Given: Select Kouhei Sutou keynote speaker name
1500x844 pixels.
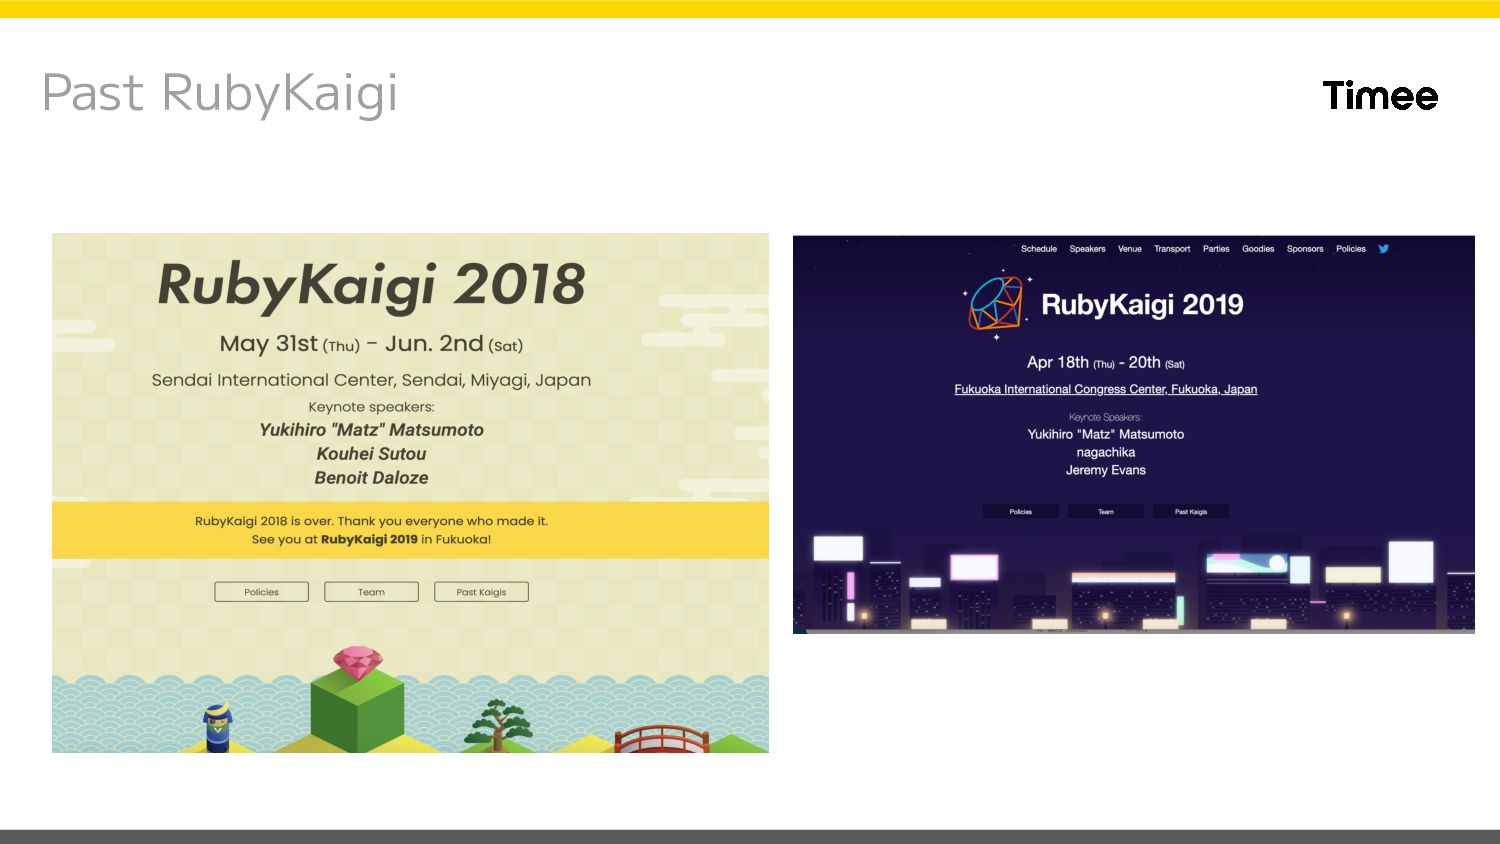Looking at the screenshot, I should coord(371,454).
